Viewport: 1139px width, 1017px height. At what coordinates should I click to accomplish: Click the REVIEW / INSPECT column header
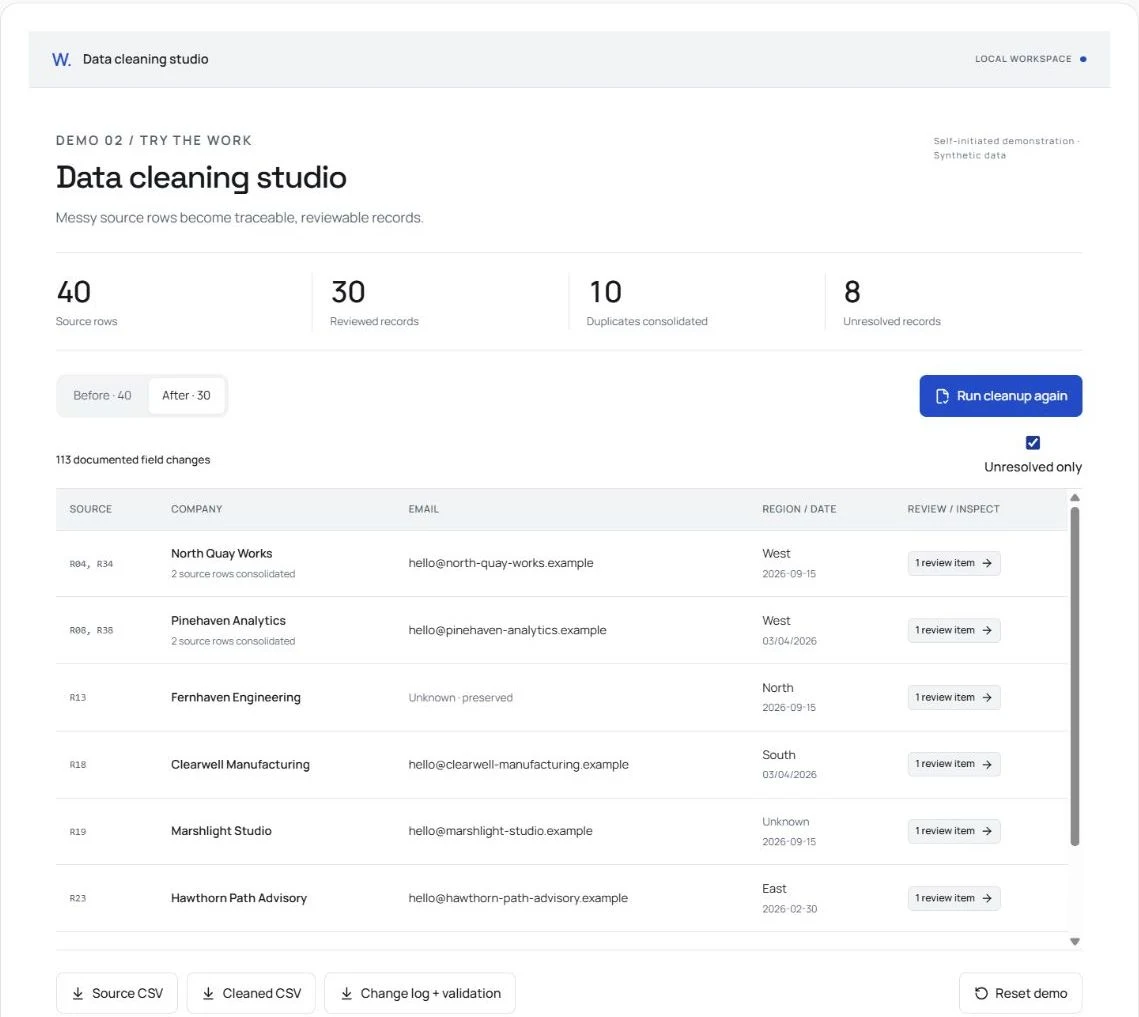[x=953, y=509]
